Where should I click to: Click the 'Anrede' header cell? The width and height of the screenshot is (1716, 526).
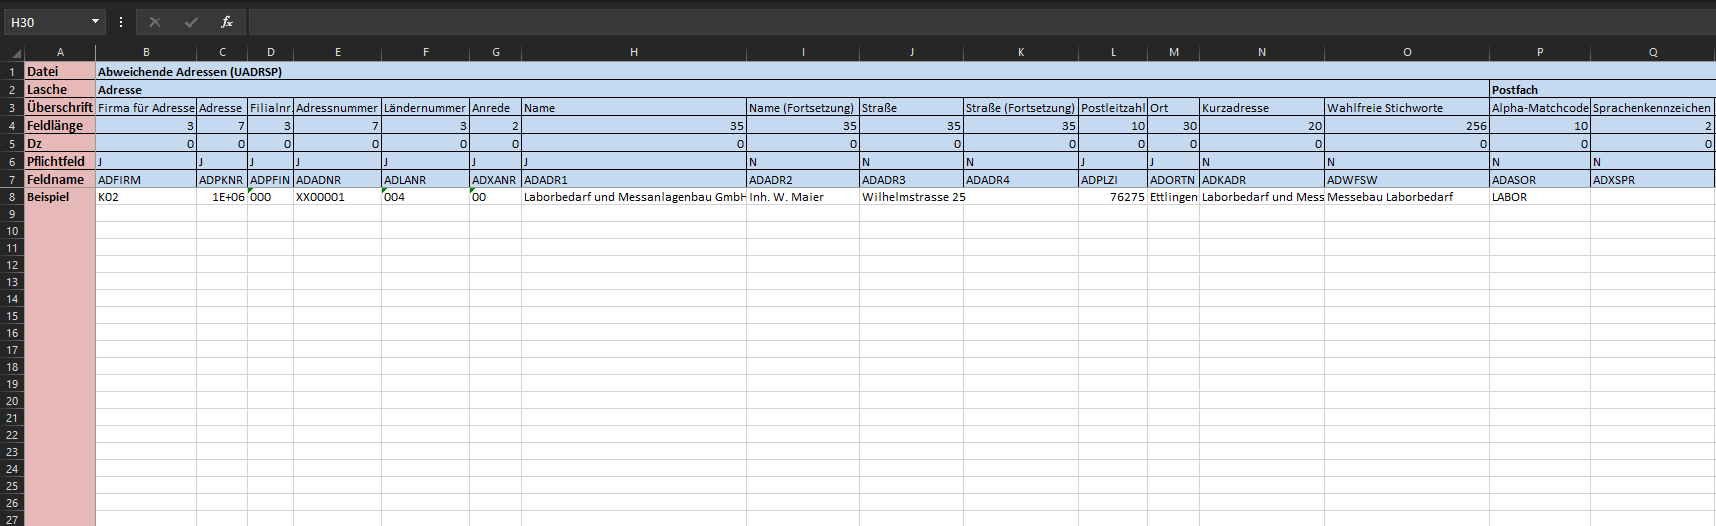point(496,108)
